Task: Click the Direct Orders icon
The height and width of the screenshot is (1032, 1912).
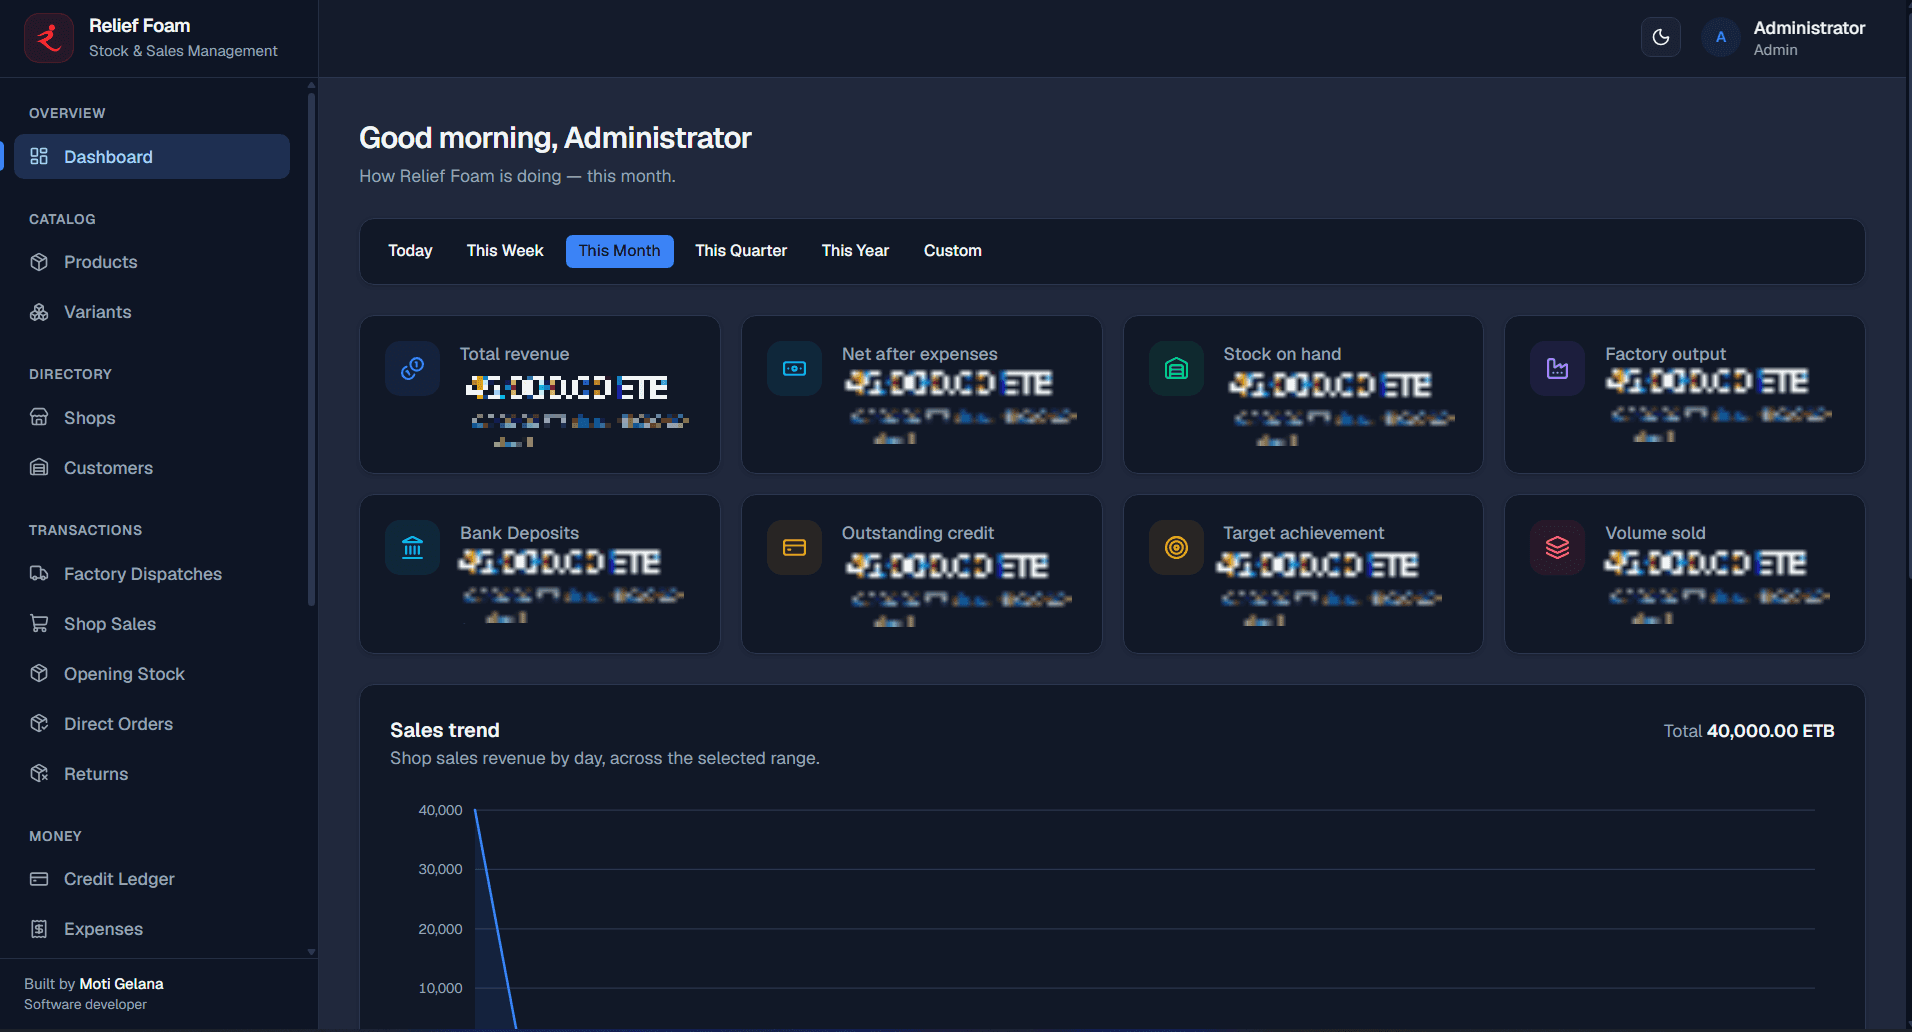Action: click(39, 723)
